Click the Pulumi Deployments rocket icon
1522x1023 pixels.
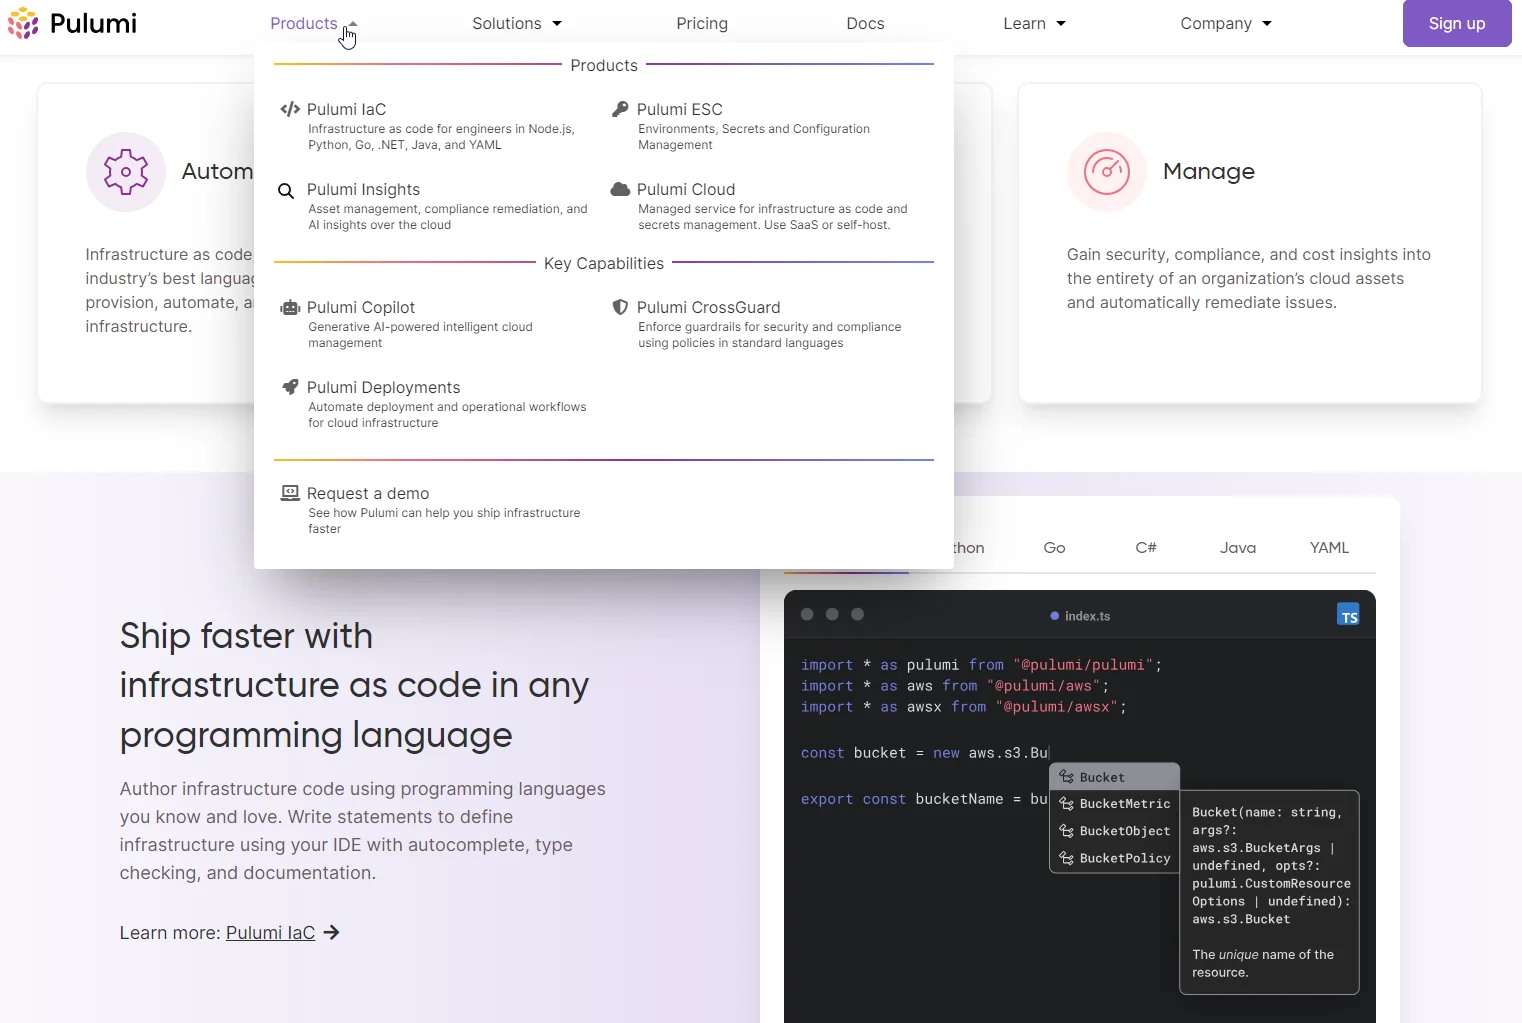[x=290, y=387]
